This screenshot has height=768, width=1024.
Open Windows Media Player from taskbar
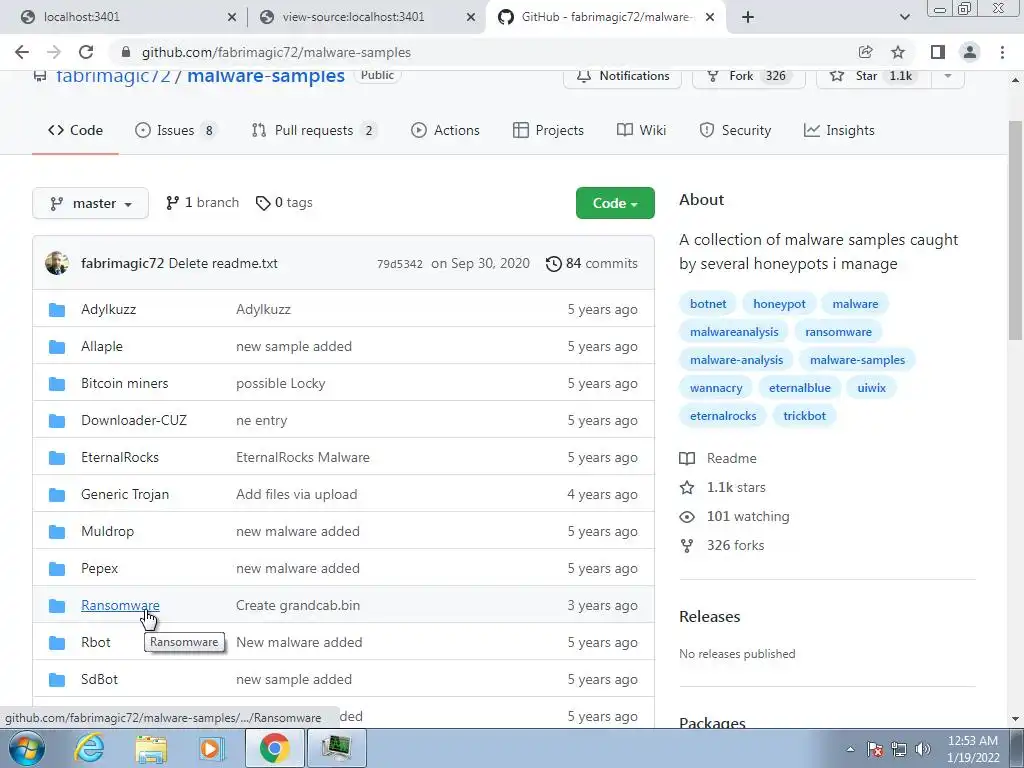tap(212, 748)
